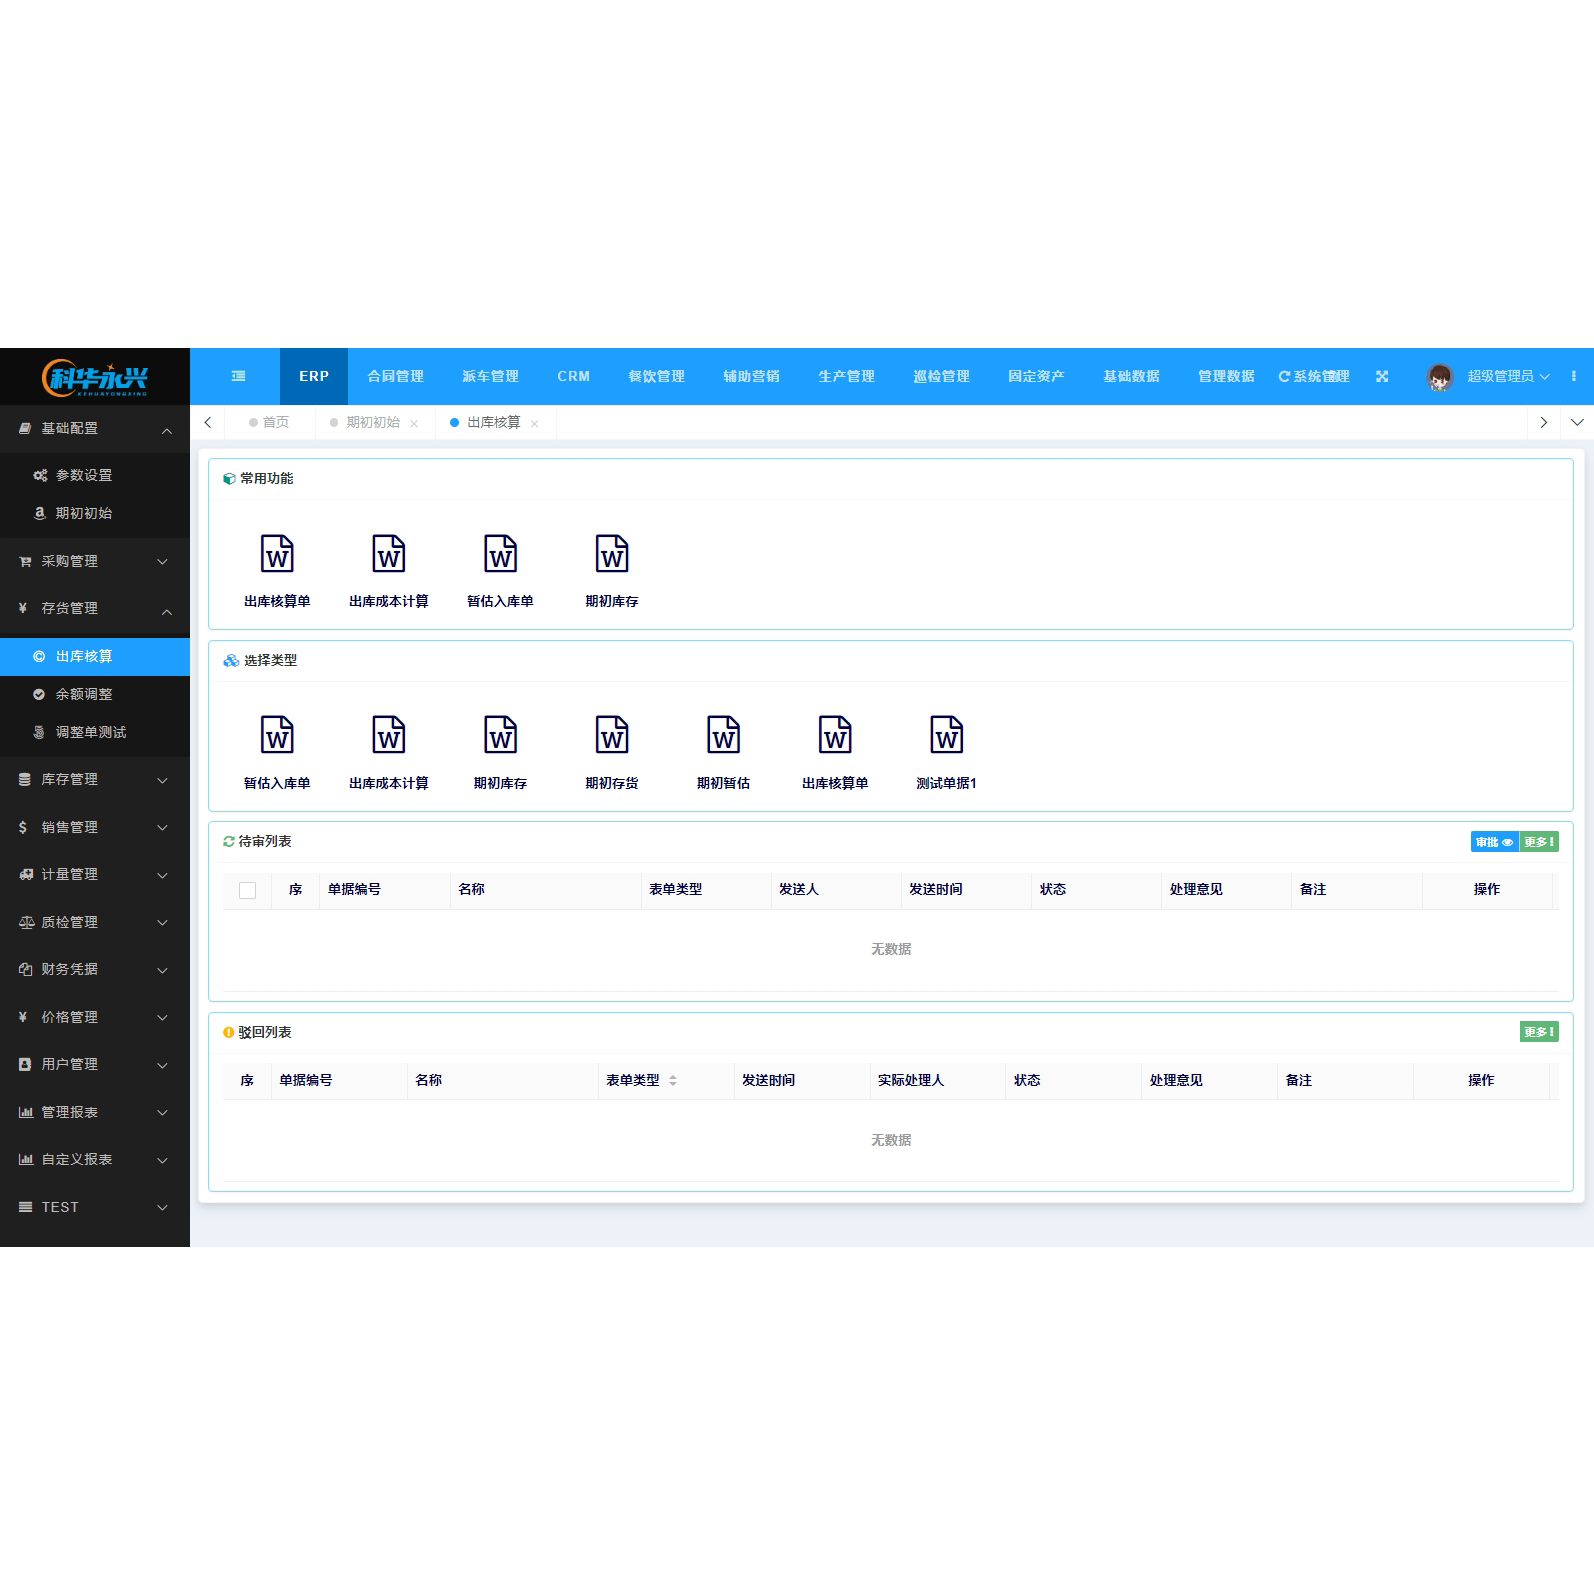Click the fullscreen expand icon in header

point(1382,376)
